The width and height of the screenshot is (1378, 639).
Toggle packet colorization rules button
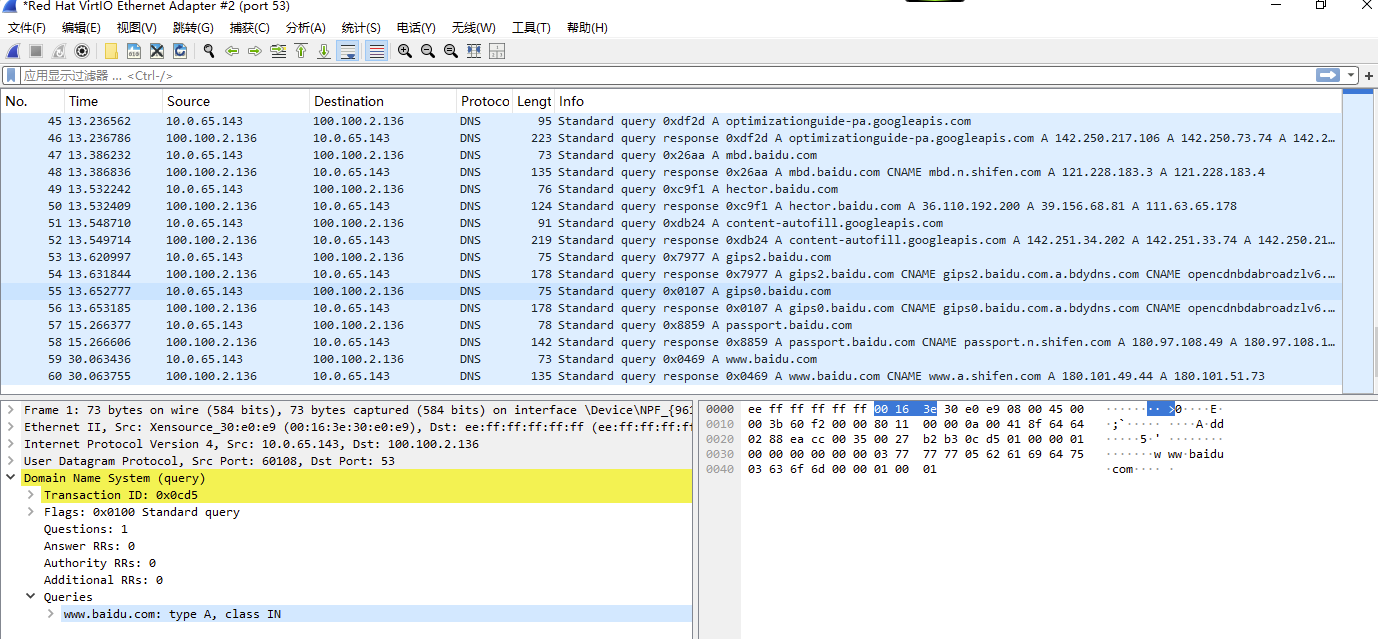pyautogui.click(x=376, y=51)
